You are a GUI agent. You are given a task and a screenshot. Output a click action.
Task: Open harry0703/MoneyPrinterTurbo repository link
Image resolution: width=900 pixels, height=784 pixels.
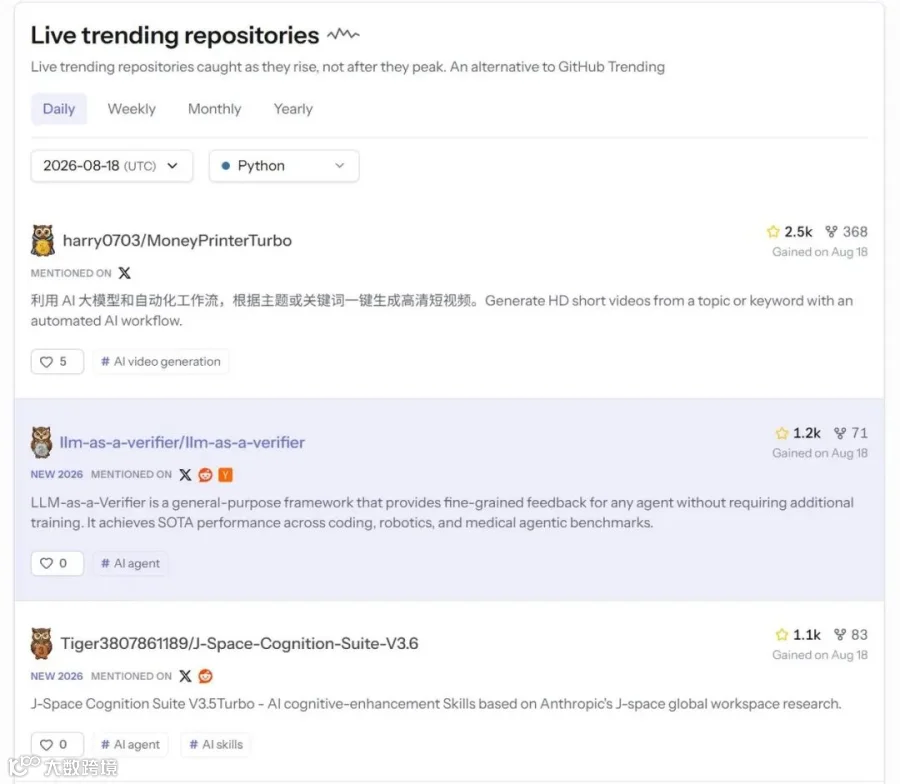(x=177, y=240)
